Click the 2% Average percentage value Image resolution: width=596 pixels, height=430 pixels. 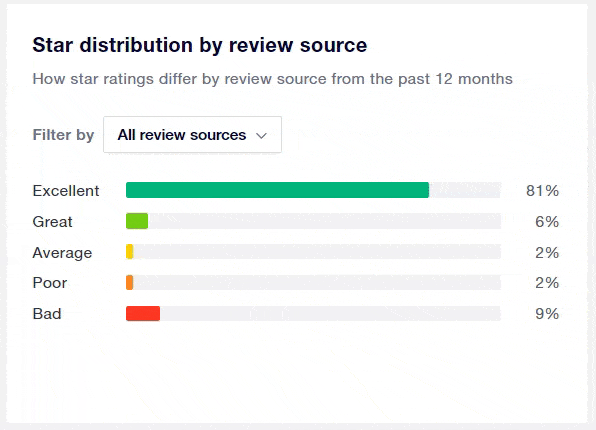(547, 252)
